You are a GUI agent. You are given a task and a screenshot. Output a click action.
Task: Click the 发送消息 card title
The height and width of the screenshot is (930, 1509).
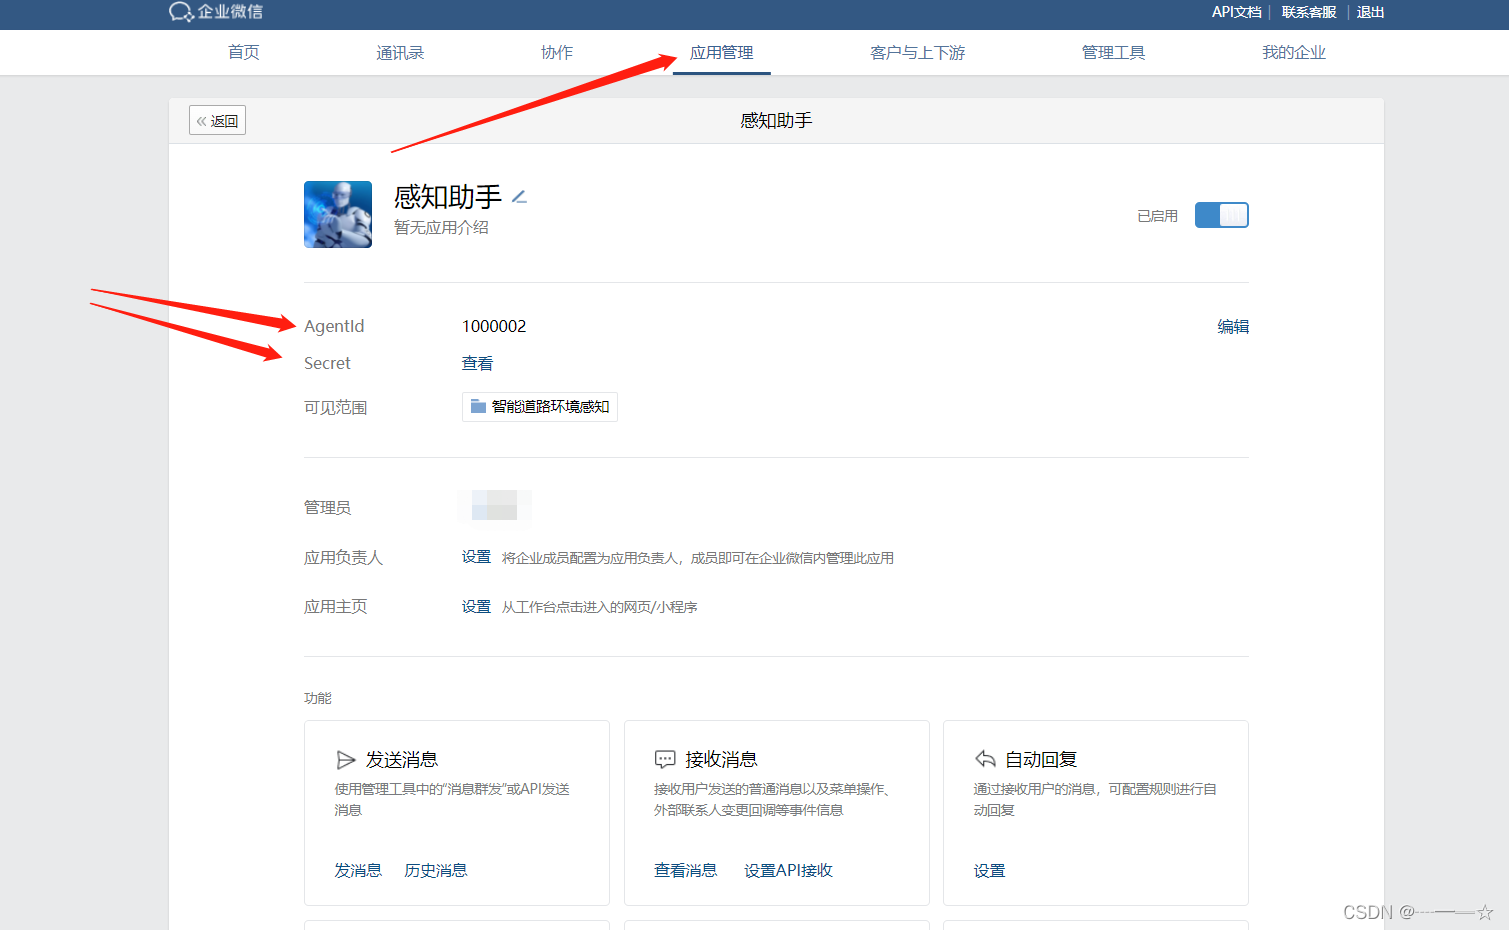click(x=402, y=760)
